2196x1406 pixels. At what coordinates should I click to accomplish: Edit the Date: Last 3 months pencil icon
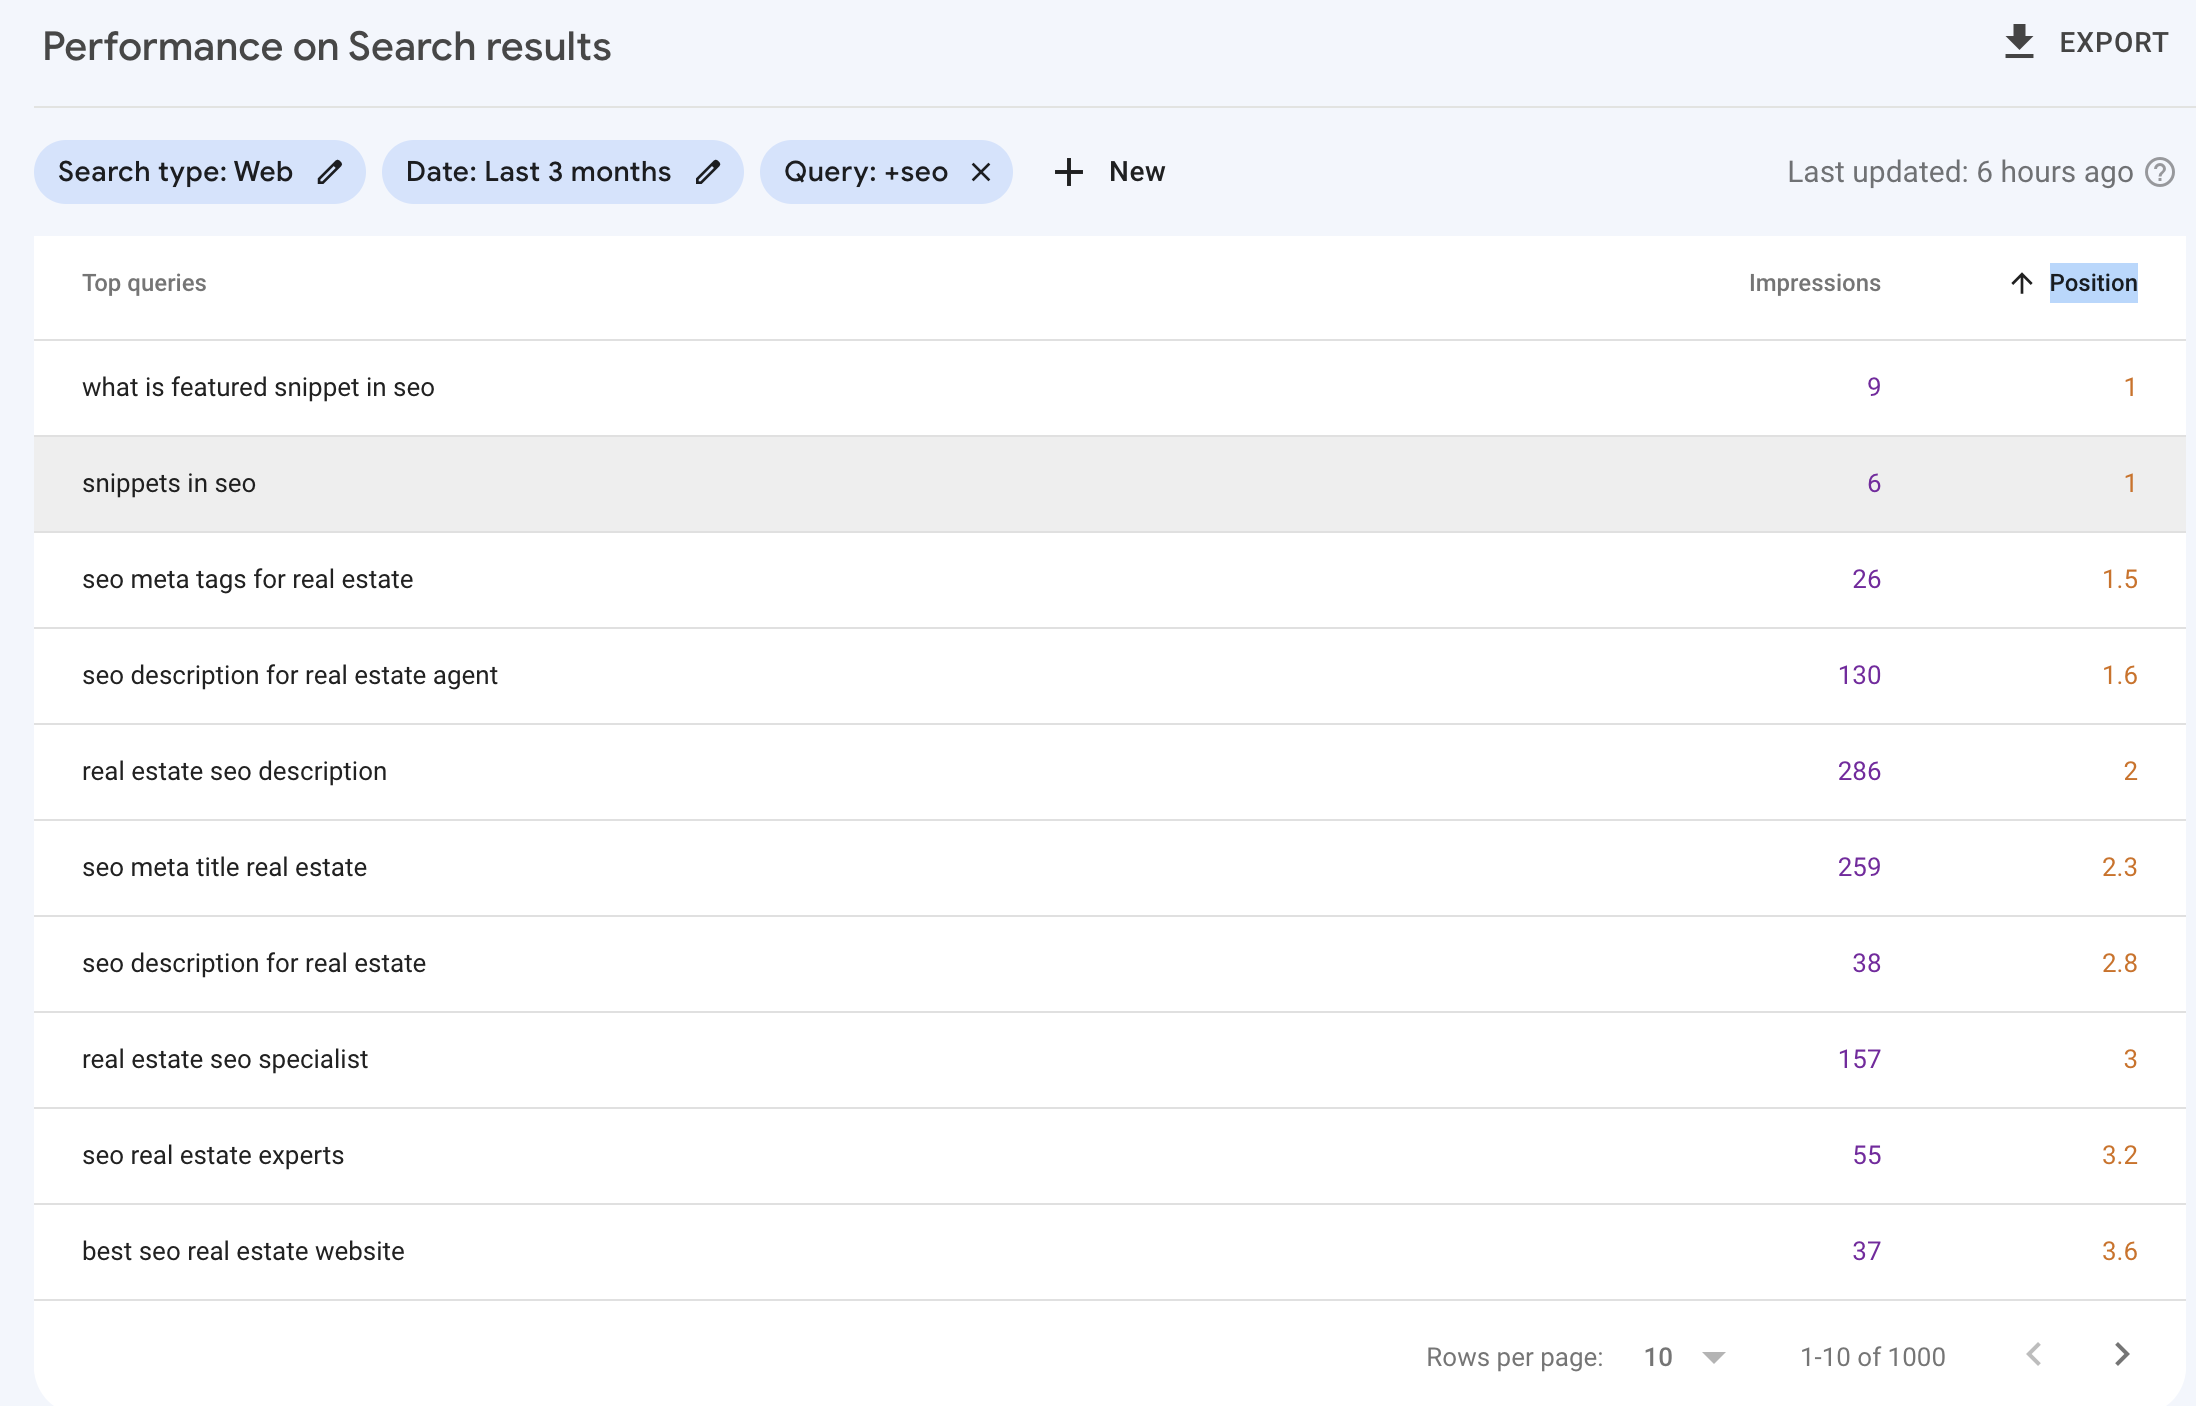[x=707, y=172]
